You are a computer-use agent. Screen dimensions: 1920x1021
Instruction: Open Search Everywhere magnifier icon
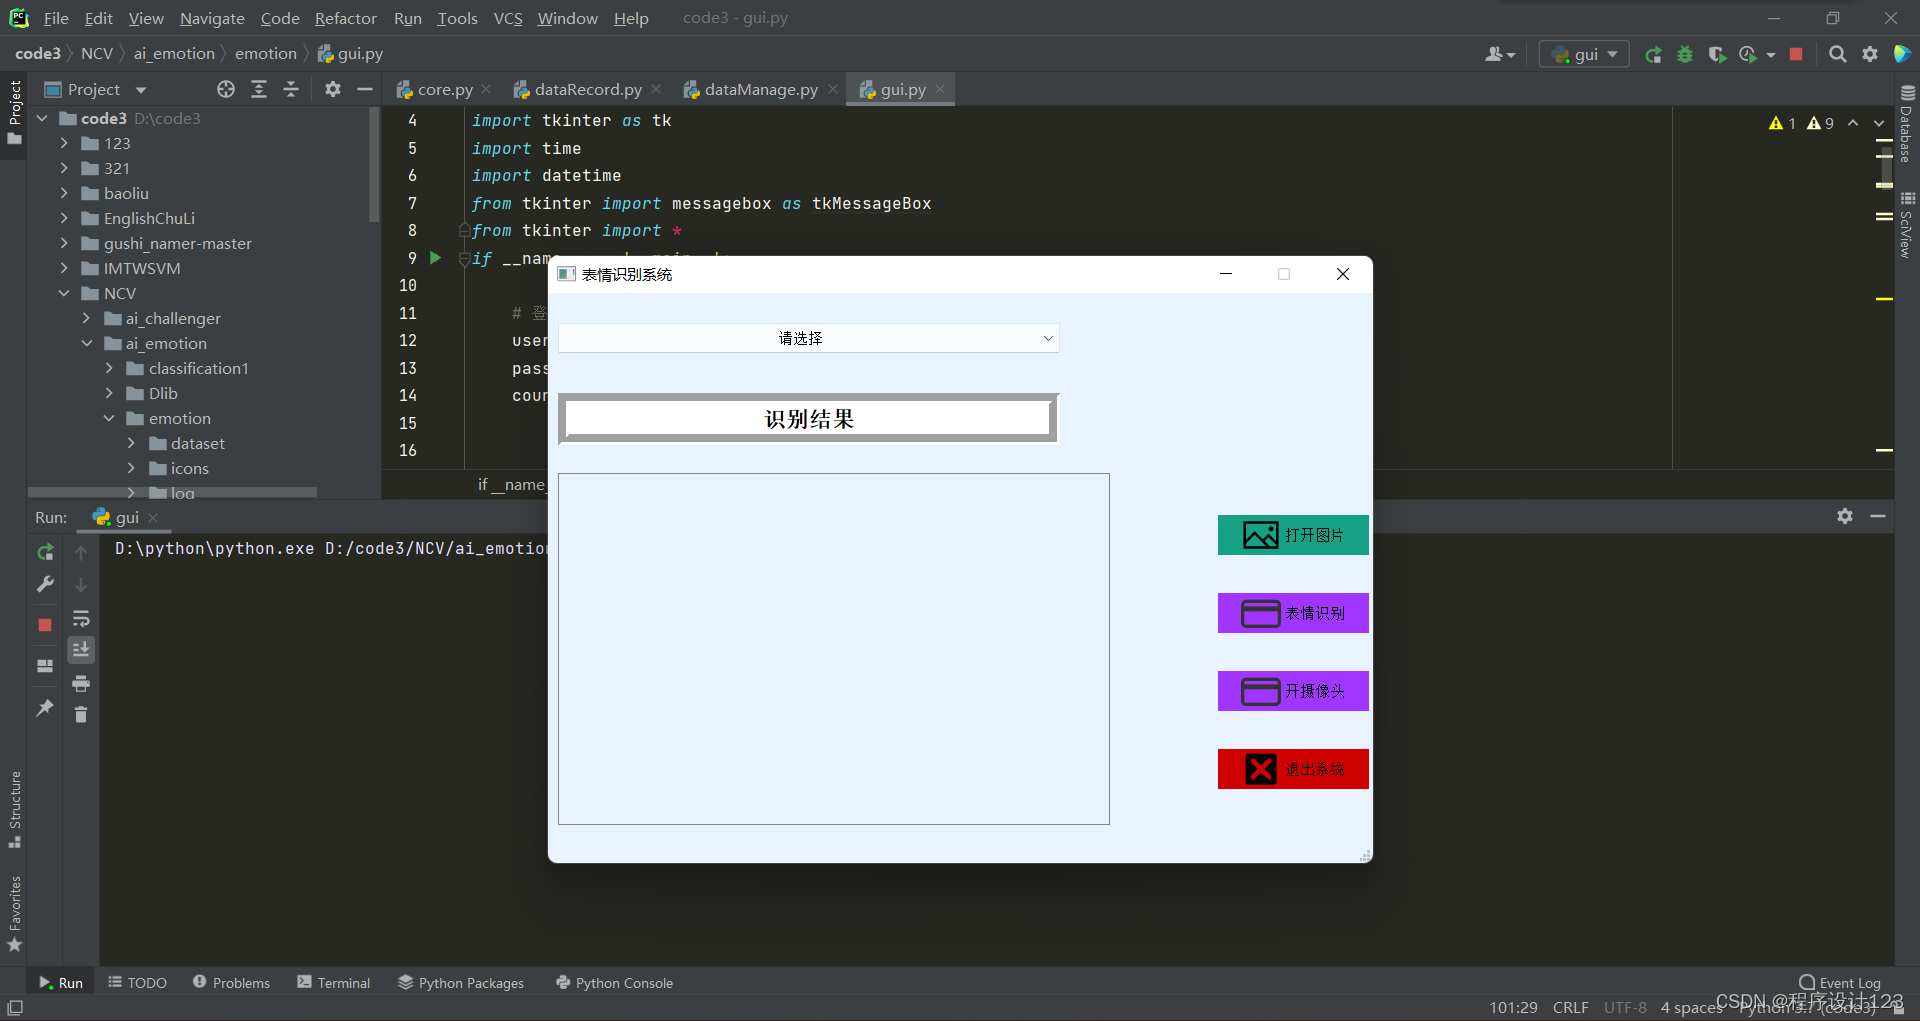tap(1837, 55)
